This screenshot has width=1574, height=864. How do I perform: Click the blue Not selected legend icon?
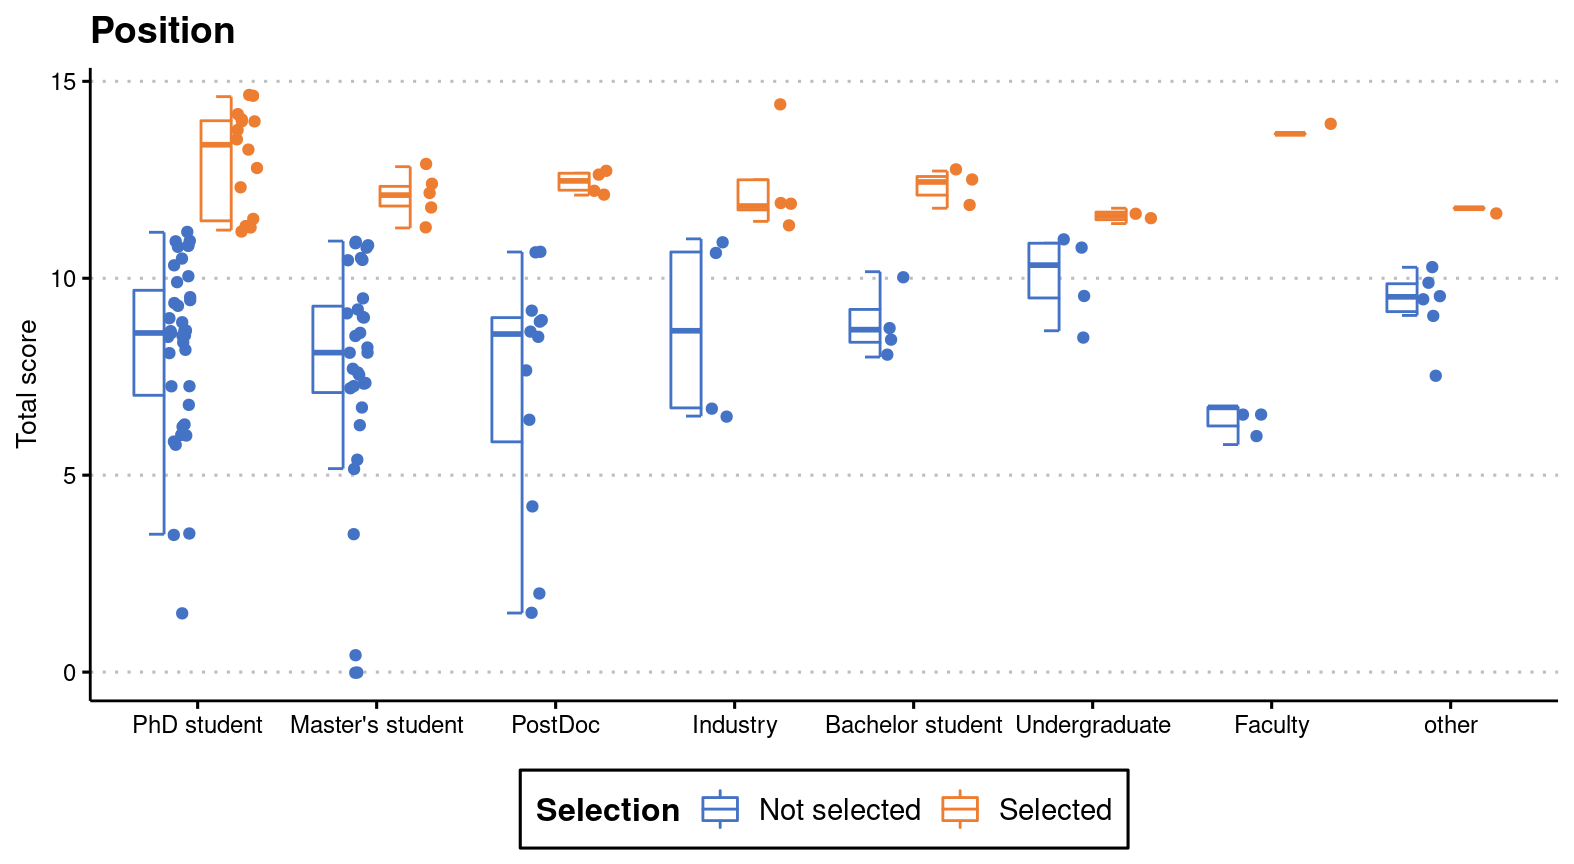click(x=720, y=809)
